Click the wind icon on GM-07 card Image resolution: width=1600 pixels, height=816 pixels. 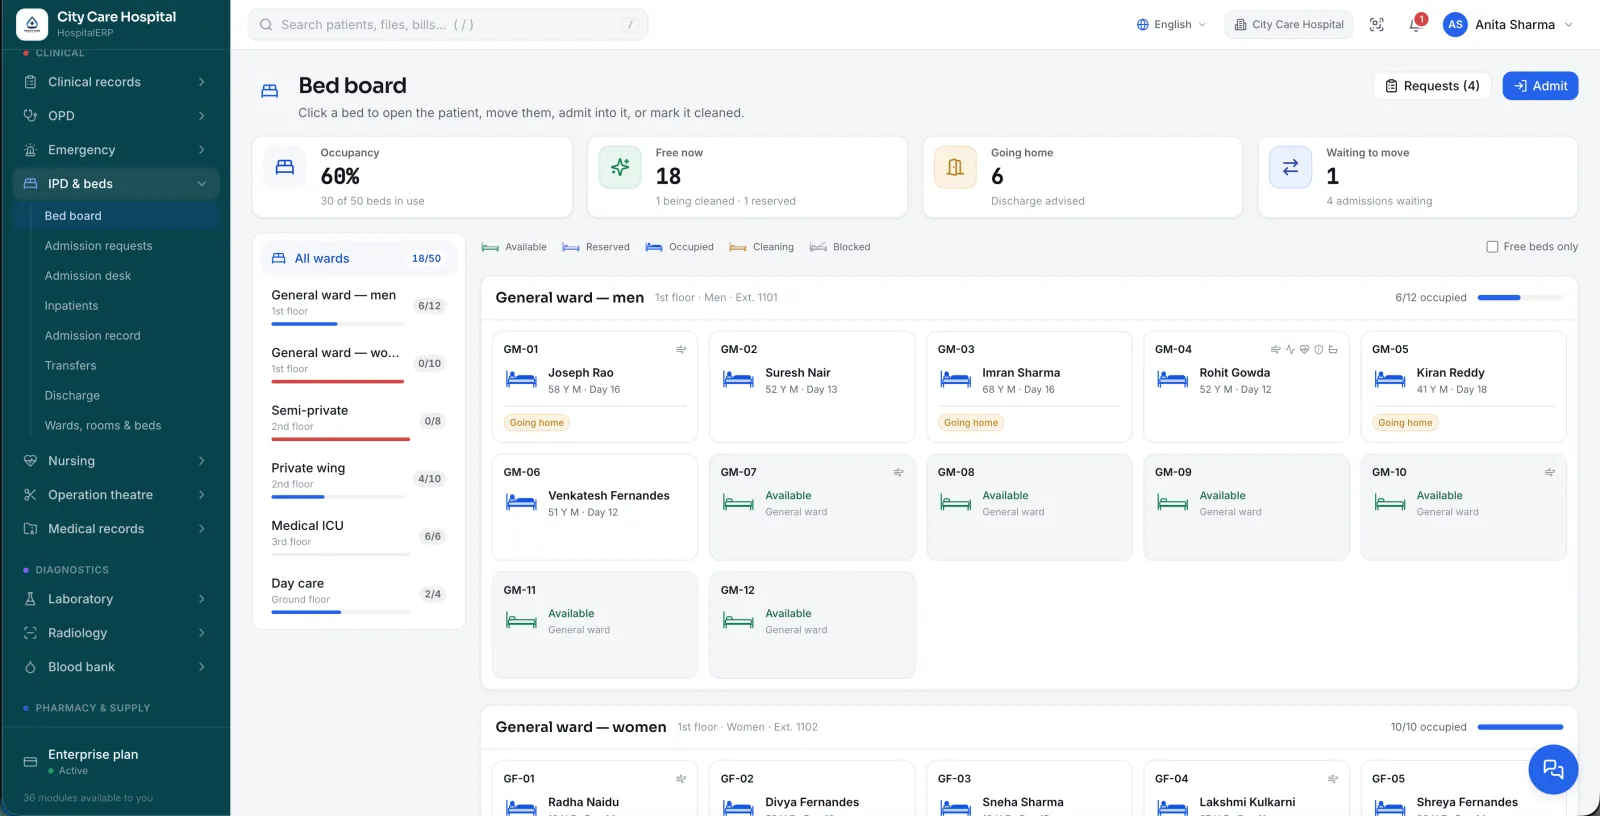click(x=898, y=472)
